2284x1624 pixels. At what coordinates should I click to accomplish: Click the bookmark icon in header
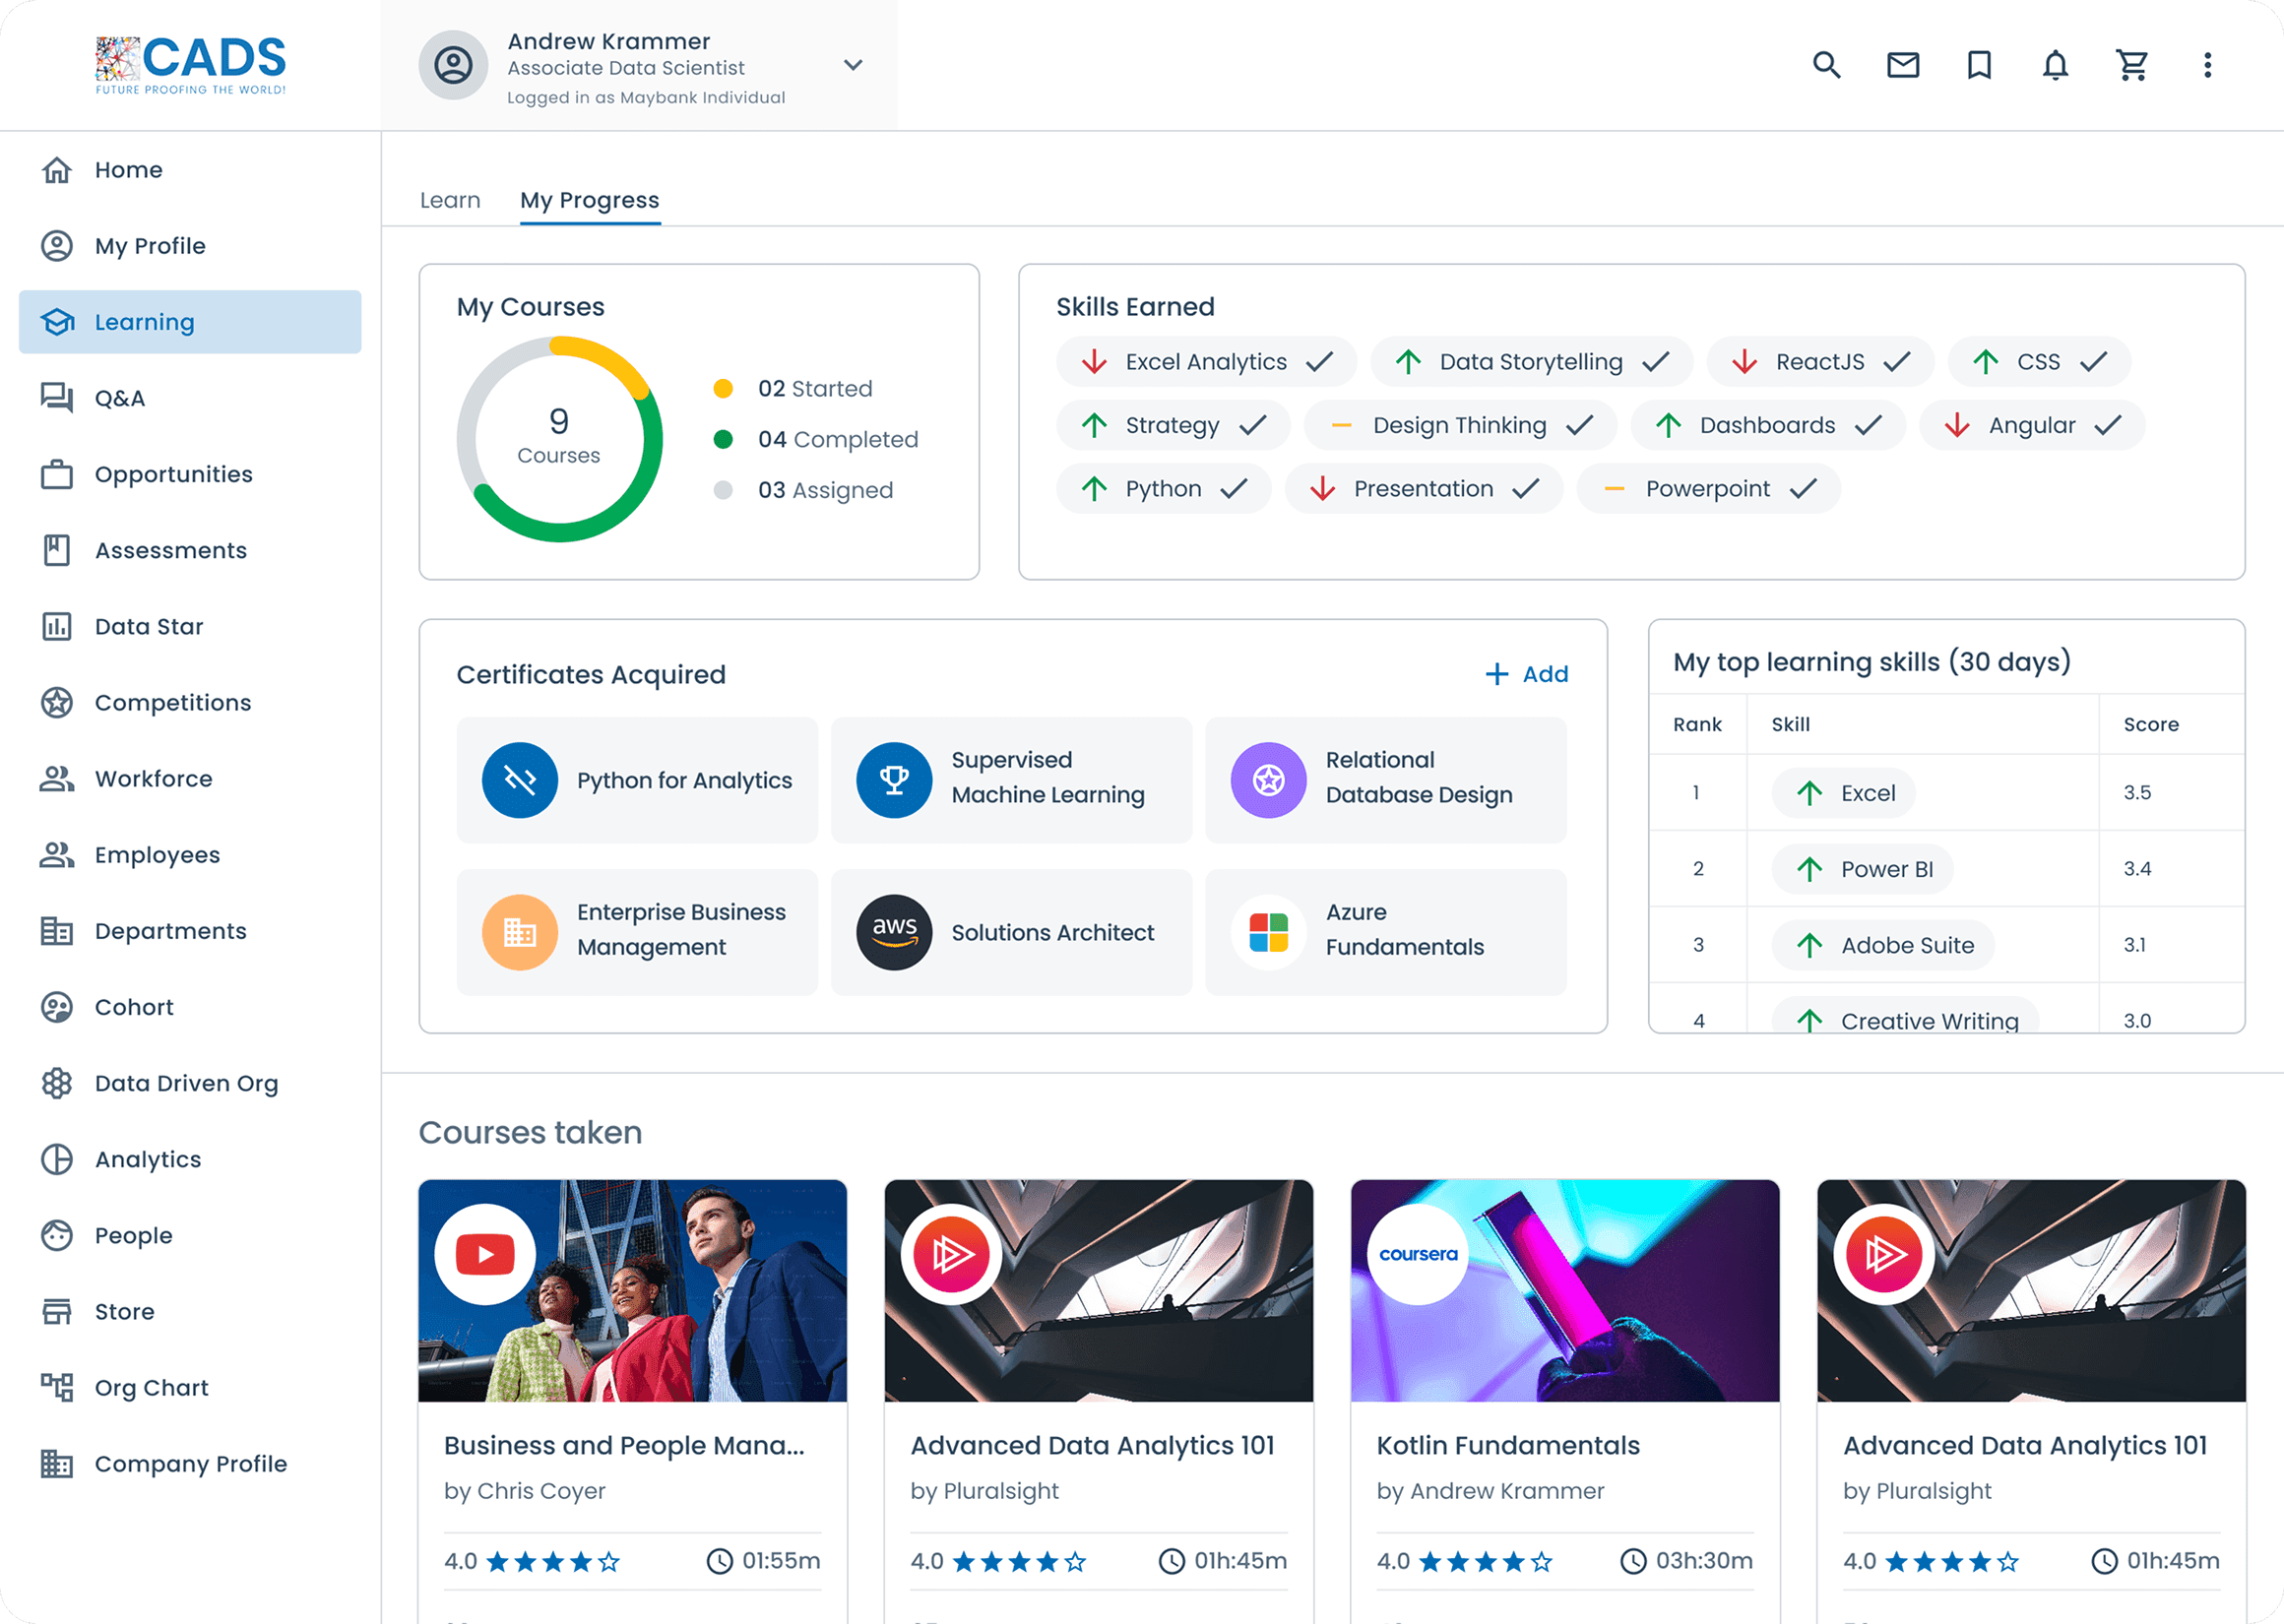[x=1978, y=65]
